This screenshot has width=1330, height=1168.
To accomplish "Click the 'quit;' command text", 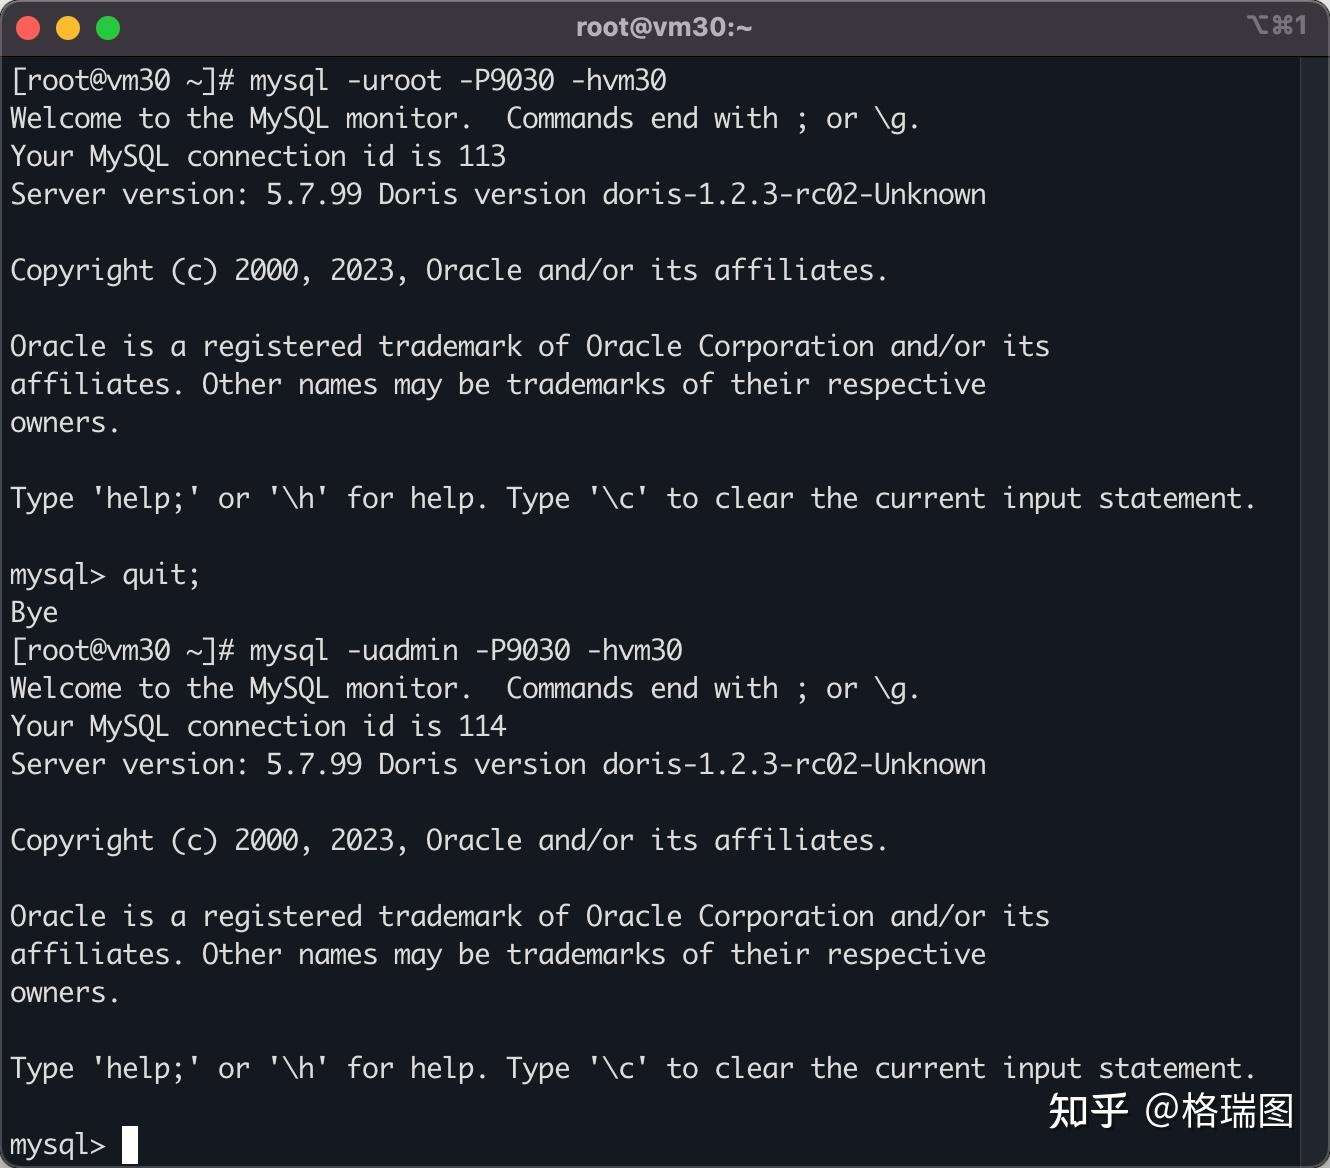I will click(161, 575).
